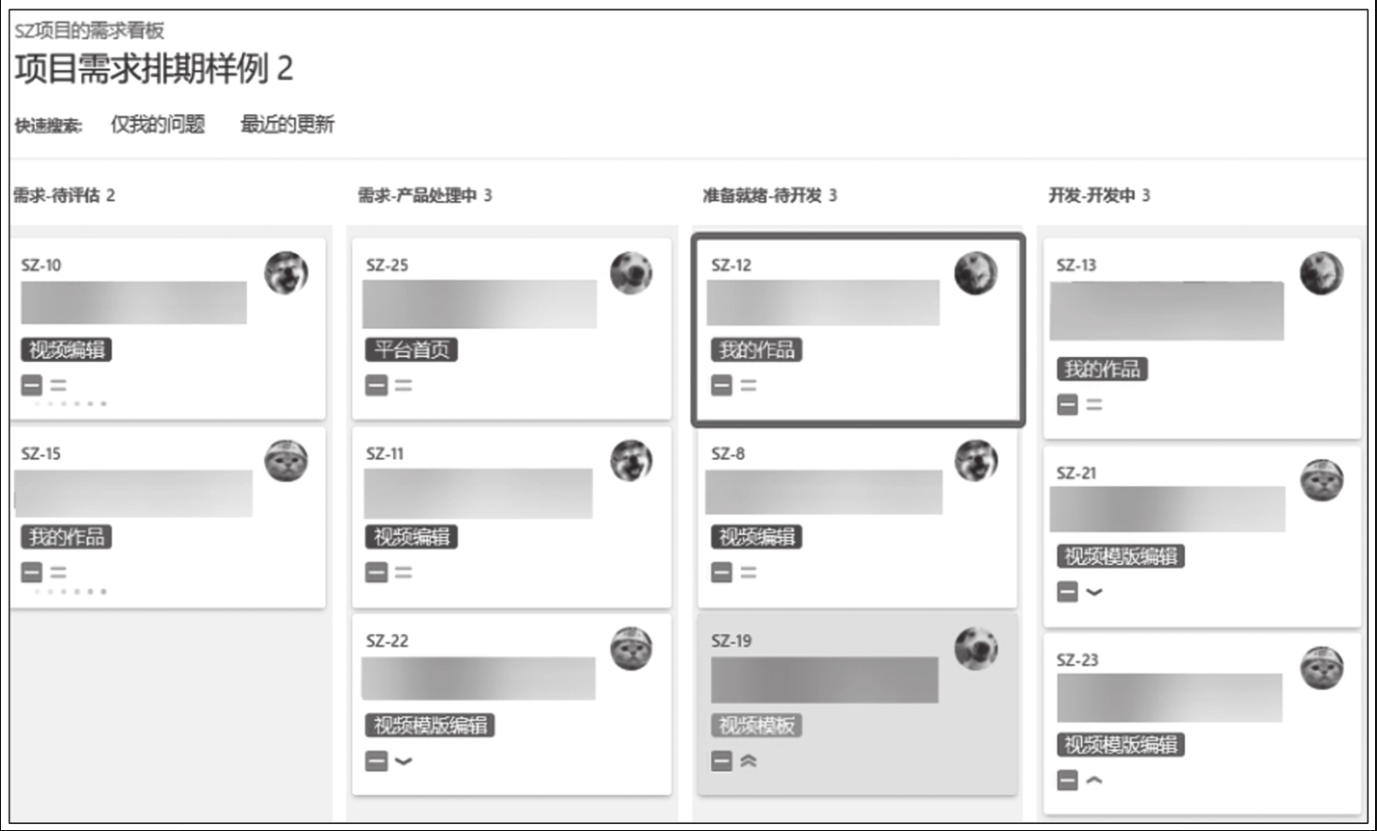Viewport: 1377px width, 831px height.
Task: Toggle the 仅我的问题 quick filter
Action: (157, 125)
